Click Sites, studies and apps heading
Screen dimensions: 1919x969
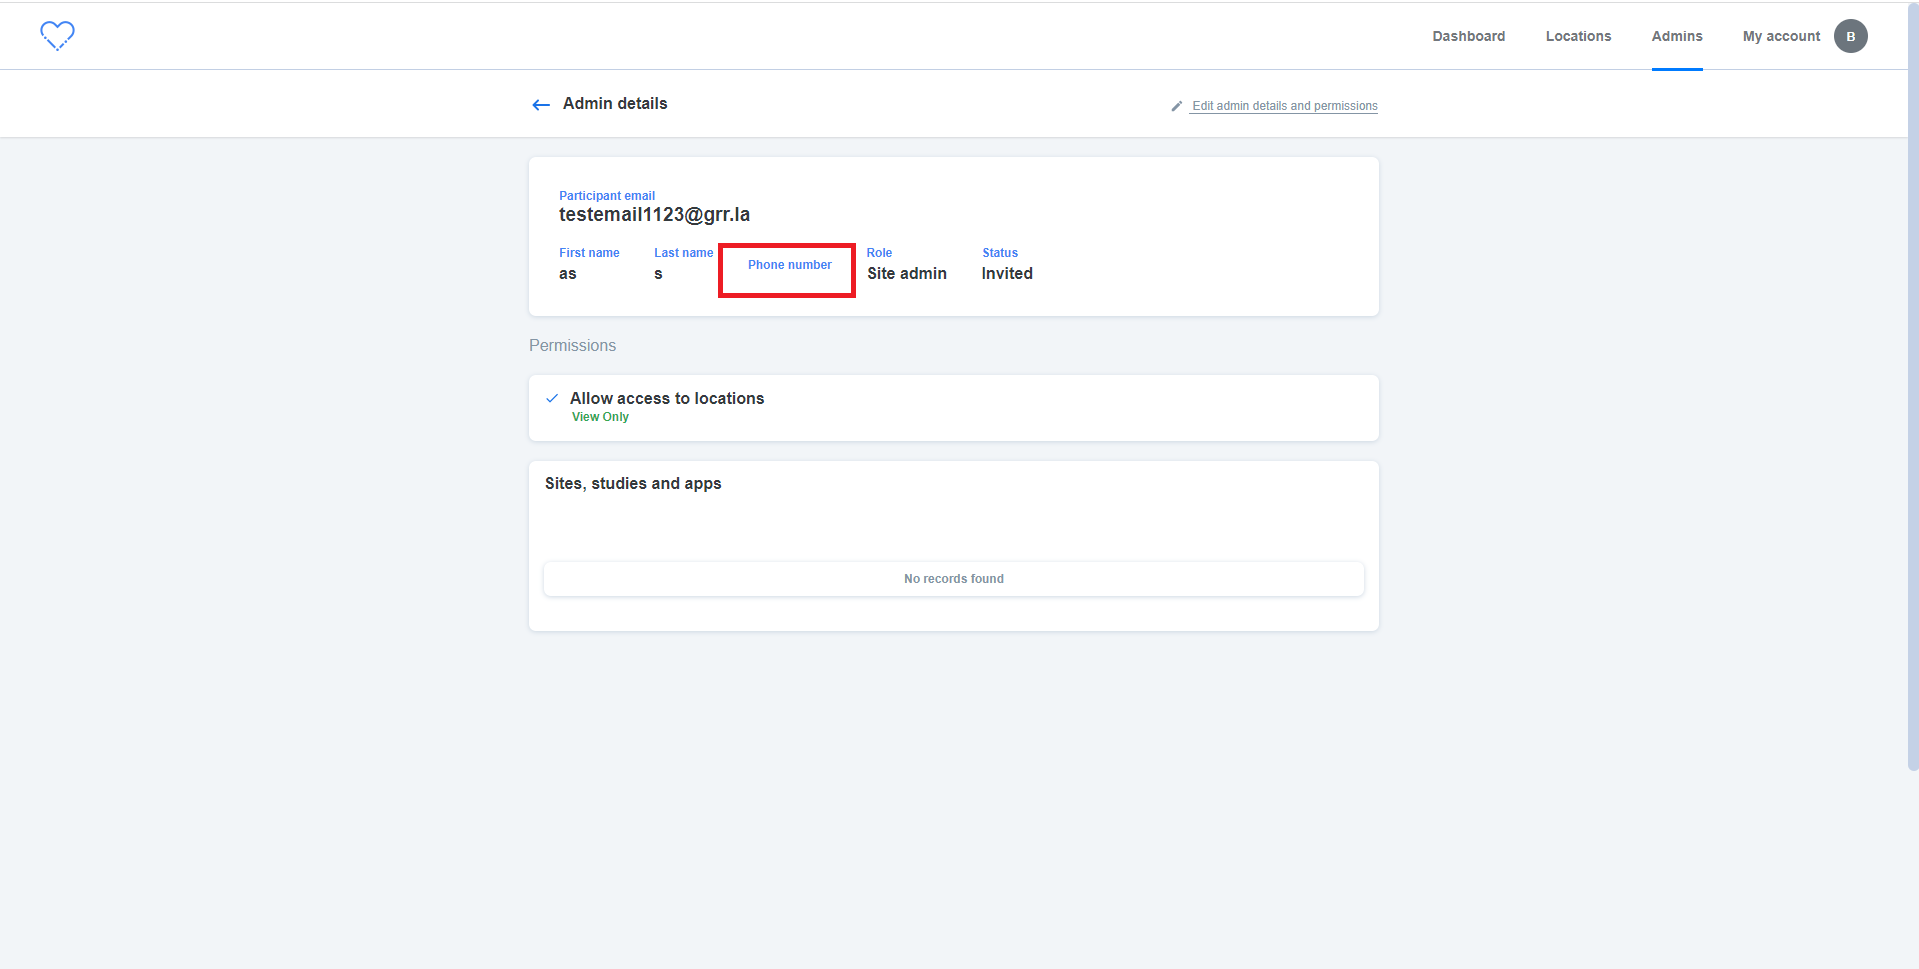pyautogui.click(x=633, y=484)
